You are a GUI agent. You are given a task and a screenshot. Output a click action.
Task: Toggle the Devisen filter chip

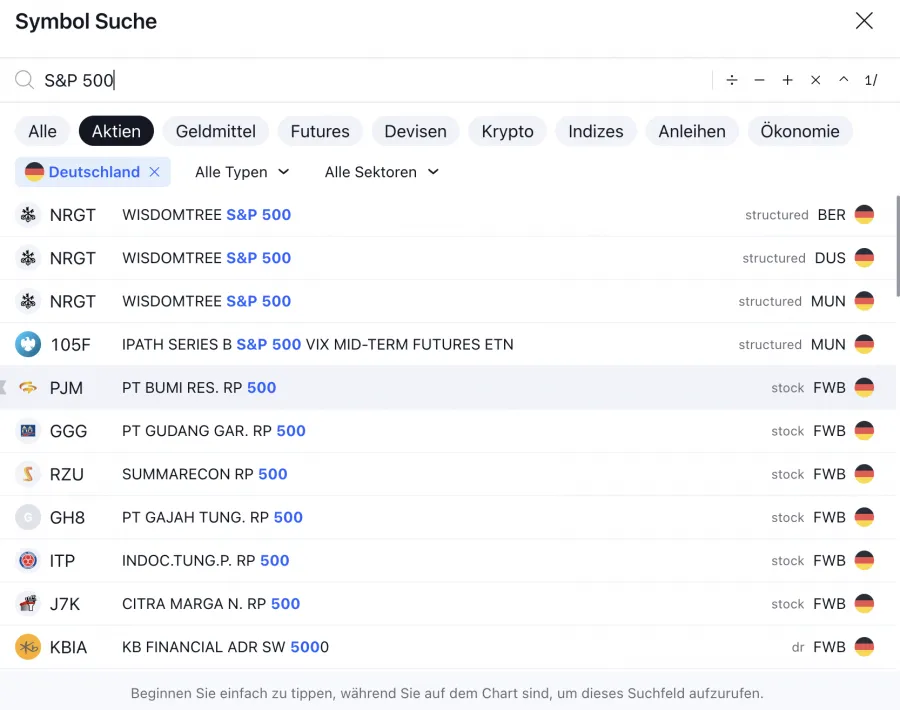point(415,131)
